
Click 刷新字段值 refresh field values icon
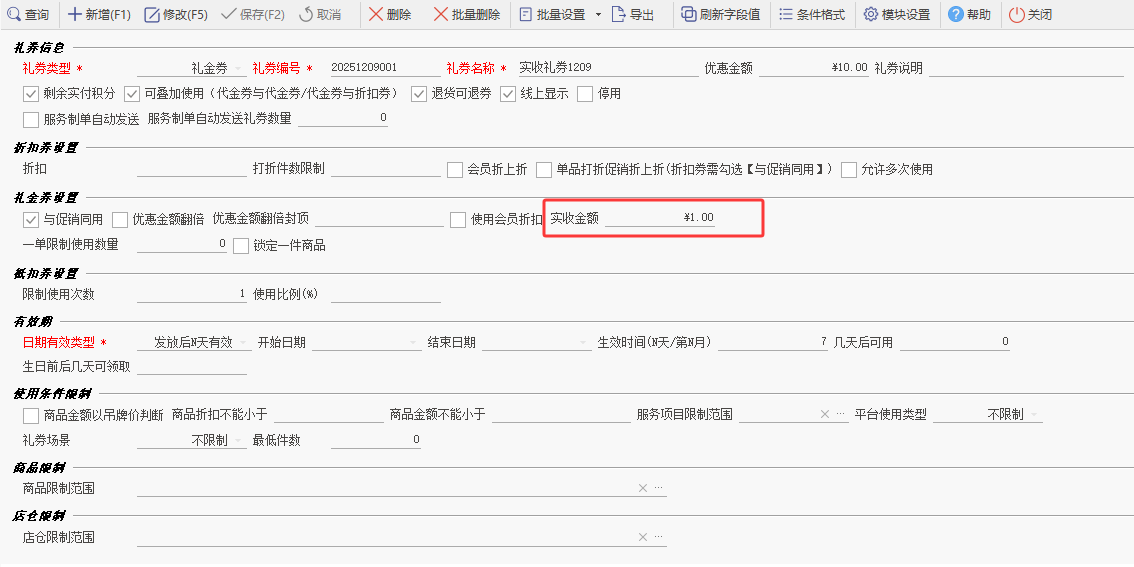point(689,15)
